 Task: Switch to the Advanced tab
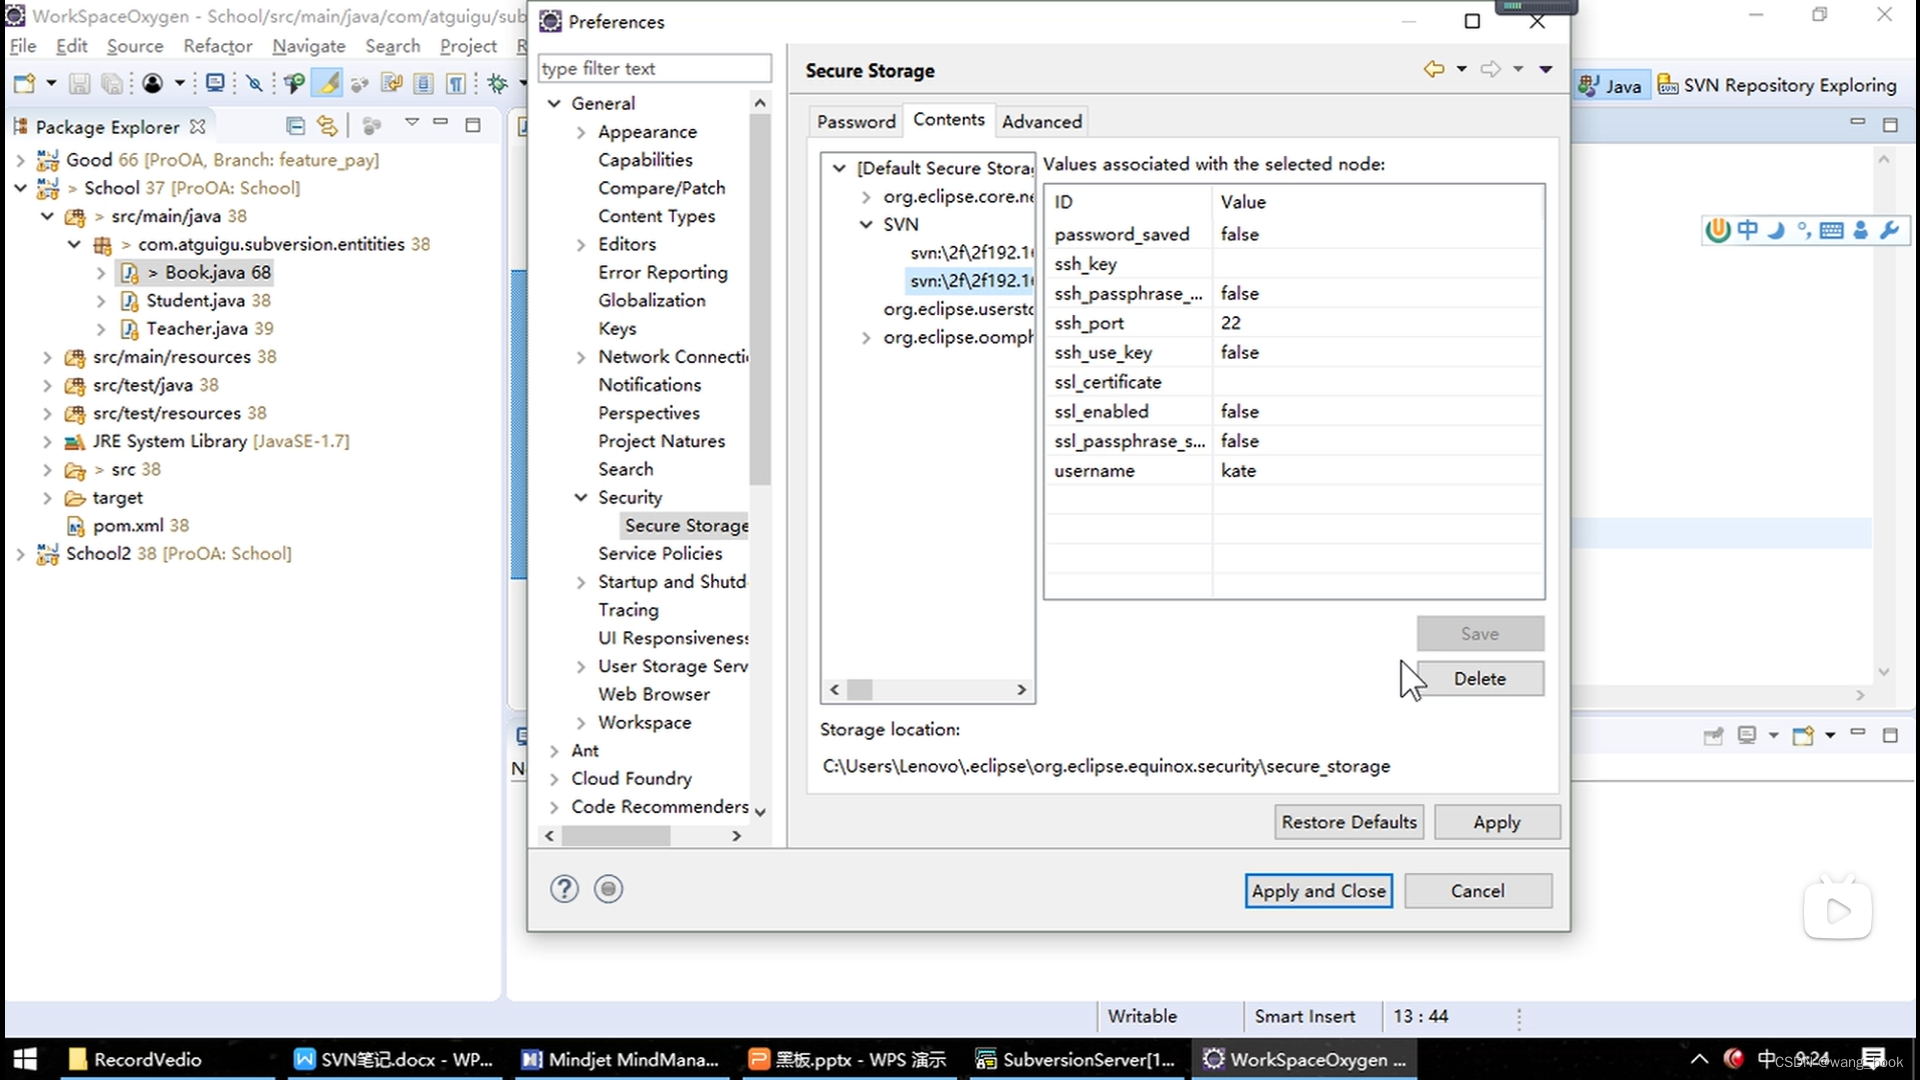(x=1042, y=121)
